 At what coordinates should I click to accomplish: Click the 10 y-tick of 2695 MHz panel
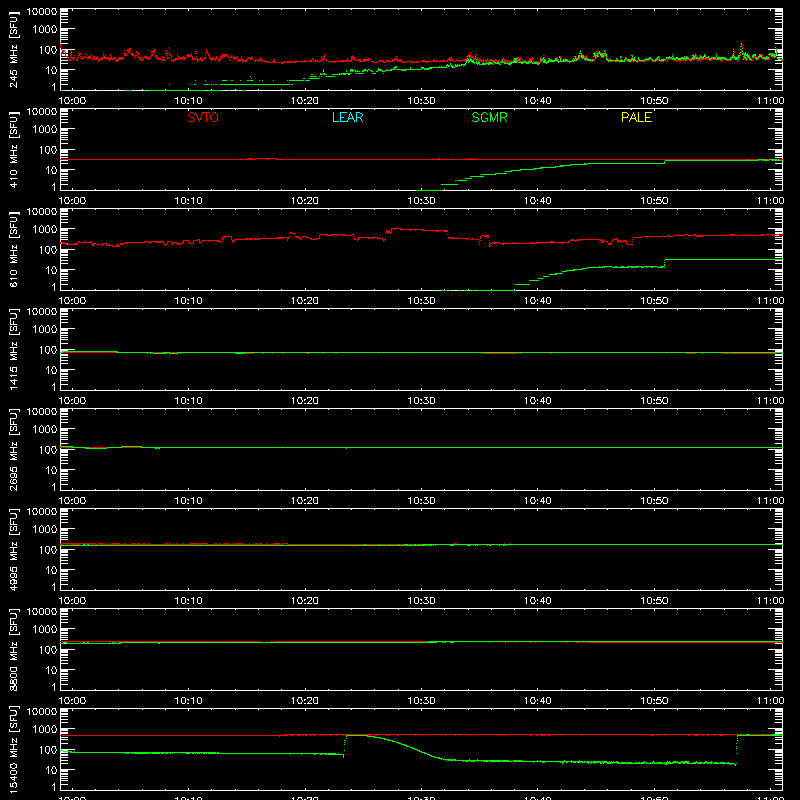[51, 470]
